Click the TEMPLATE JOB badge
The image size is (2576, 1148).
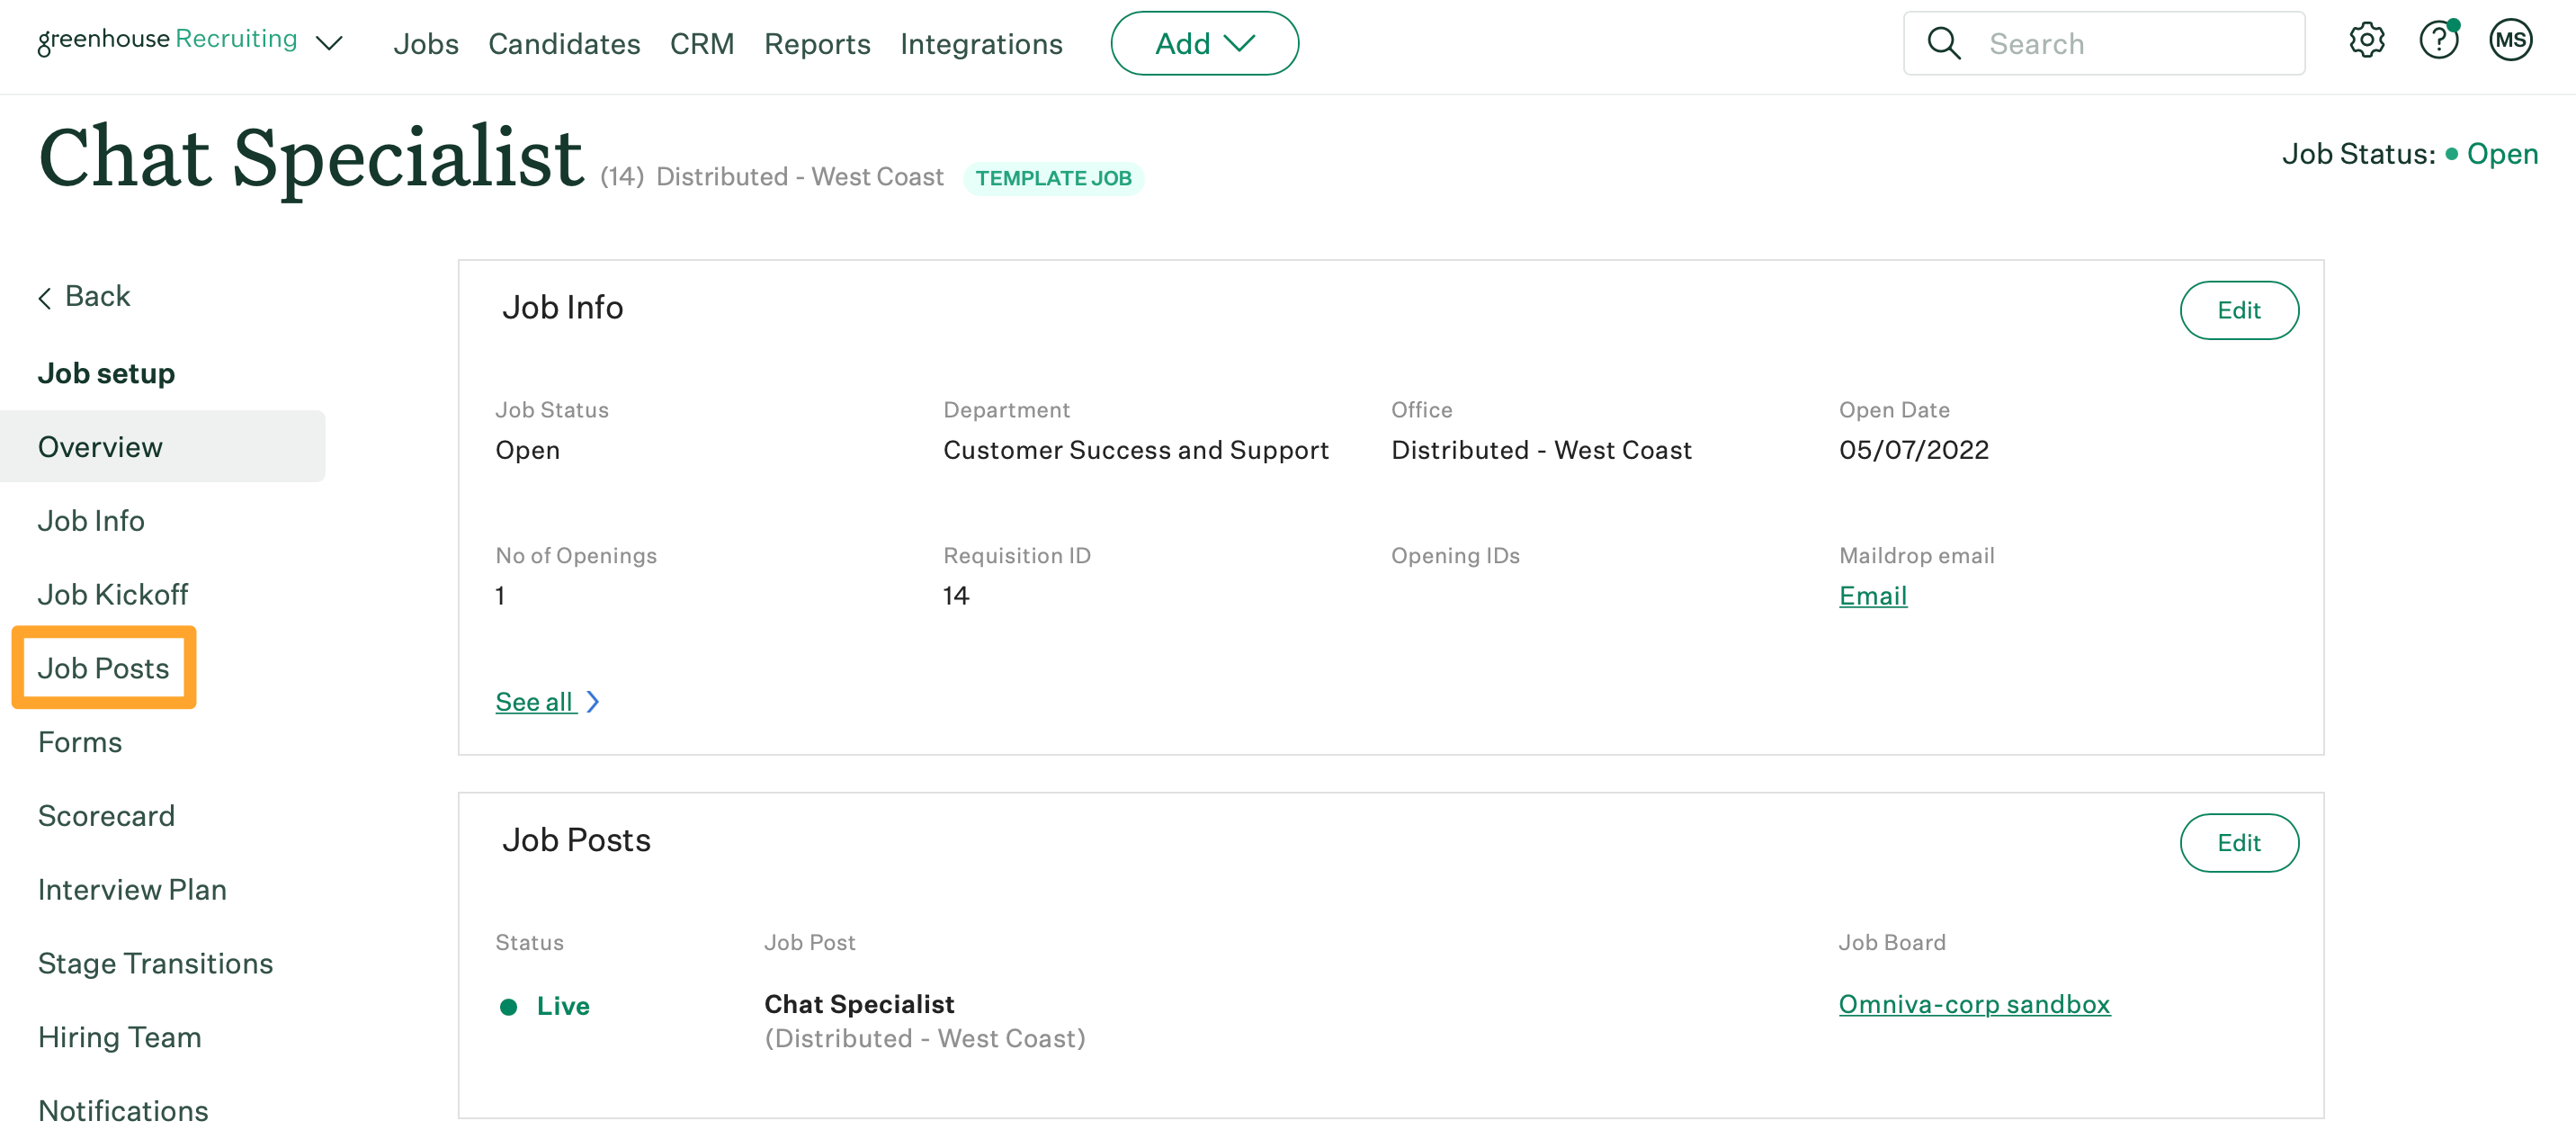pos(1053,178)
